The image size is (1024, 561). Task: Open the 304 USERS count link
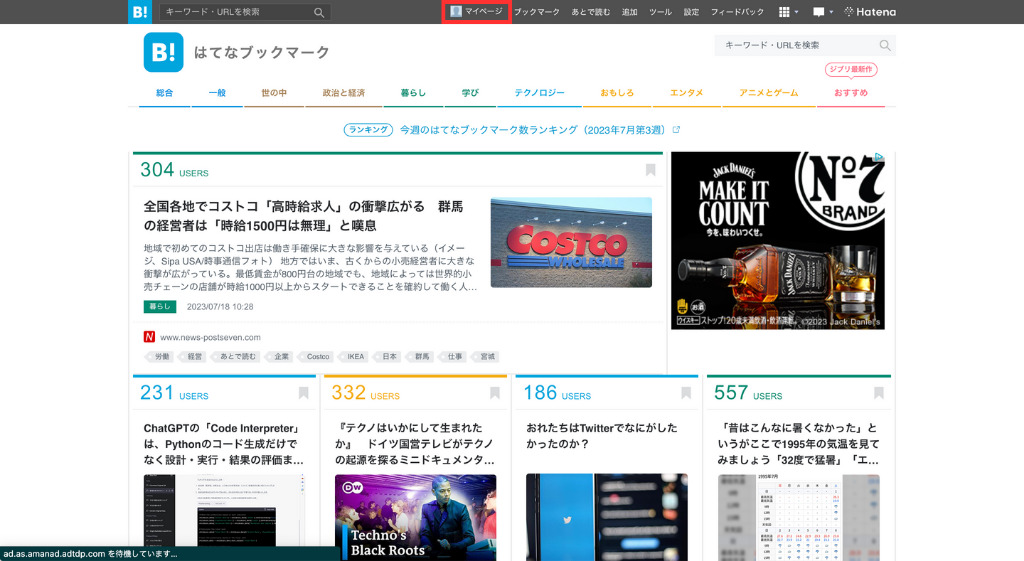pyautogui.click(x=174, y=170)
